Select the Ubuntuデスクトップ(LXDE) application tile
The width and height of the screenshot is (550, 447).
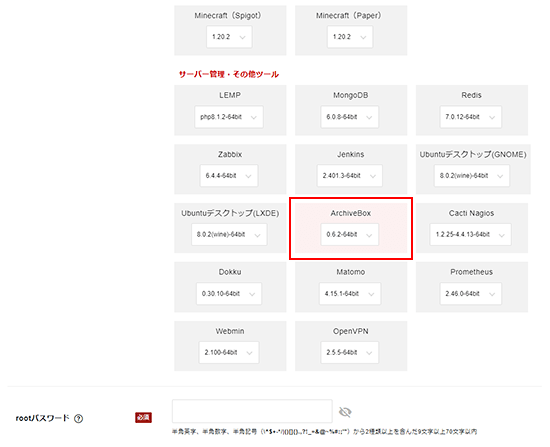pyautogui.click(x=230, y=228)
